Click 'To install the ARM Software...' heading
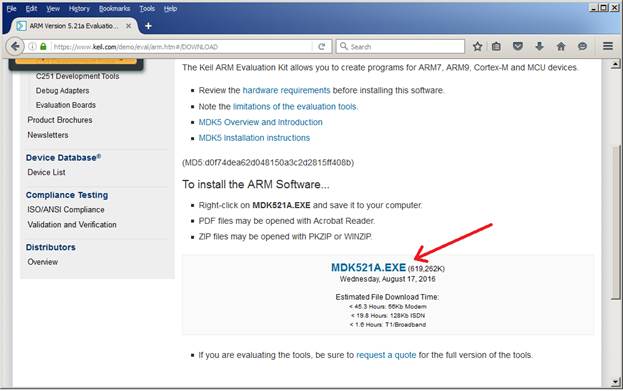Image resolution: width=623 pixels, height=391 pixels. [255, 184]
